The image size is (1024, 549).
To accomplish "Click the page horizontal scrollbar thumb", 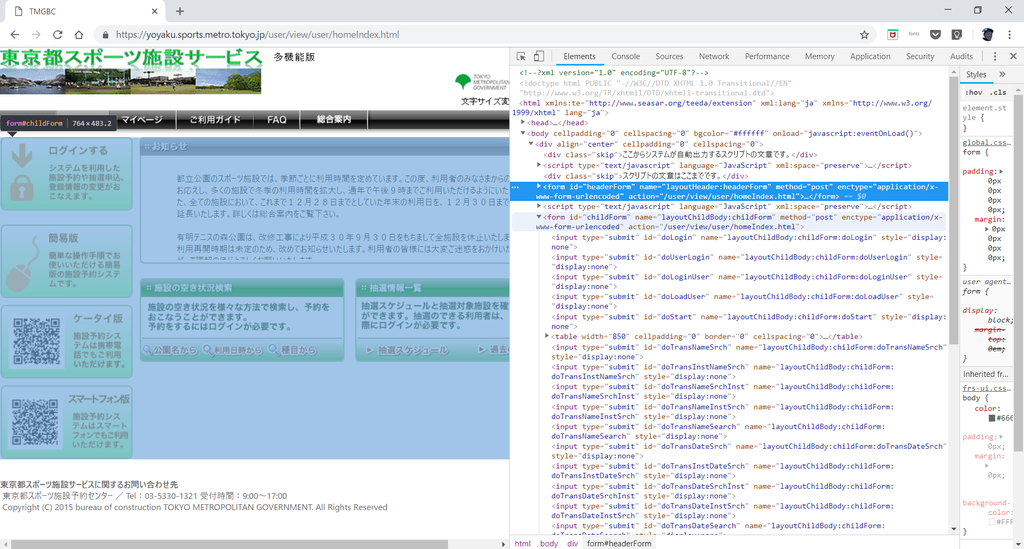I will (x=229, y=544).
